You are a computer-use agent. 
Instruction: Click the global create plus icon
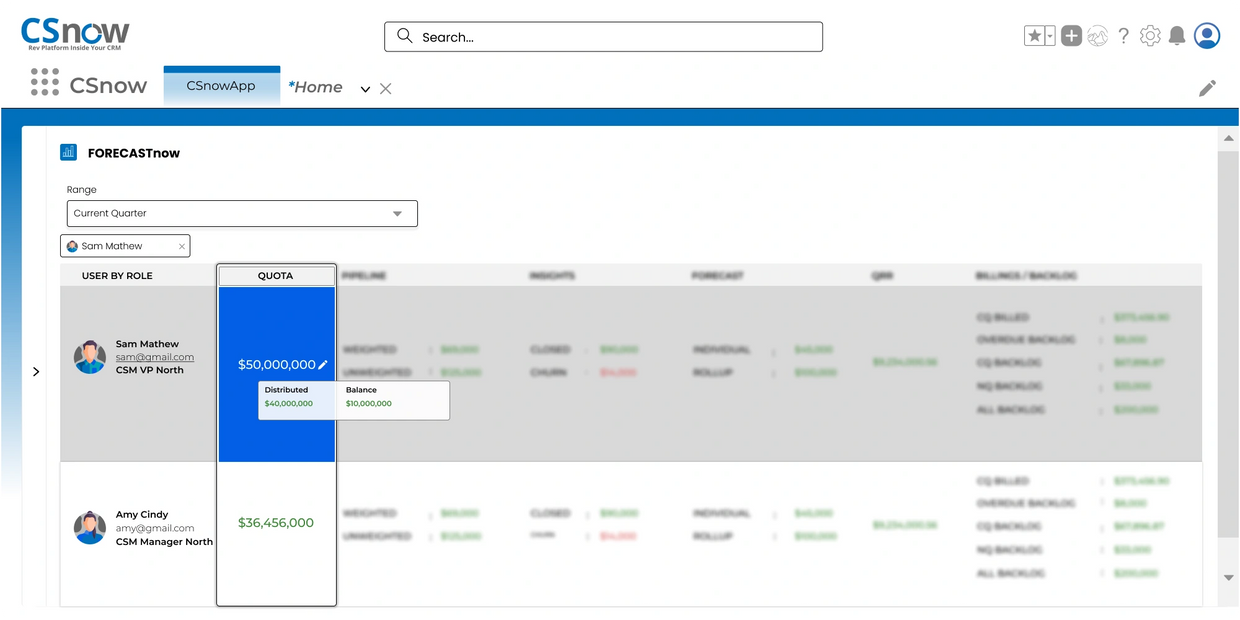(1072, 36)
